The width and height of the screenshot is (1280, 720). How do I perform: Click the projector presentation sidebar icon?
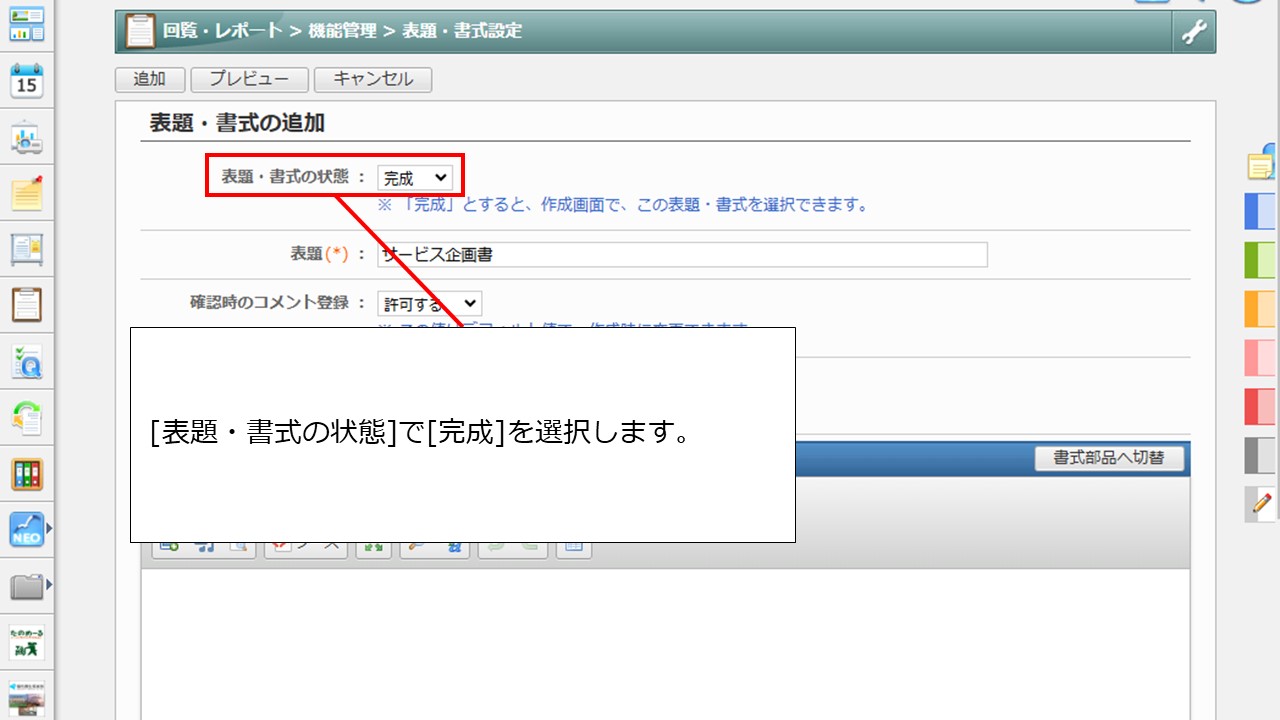27,138
